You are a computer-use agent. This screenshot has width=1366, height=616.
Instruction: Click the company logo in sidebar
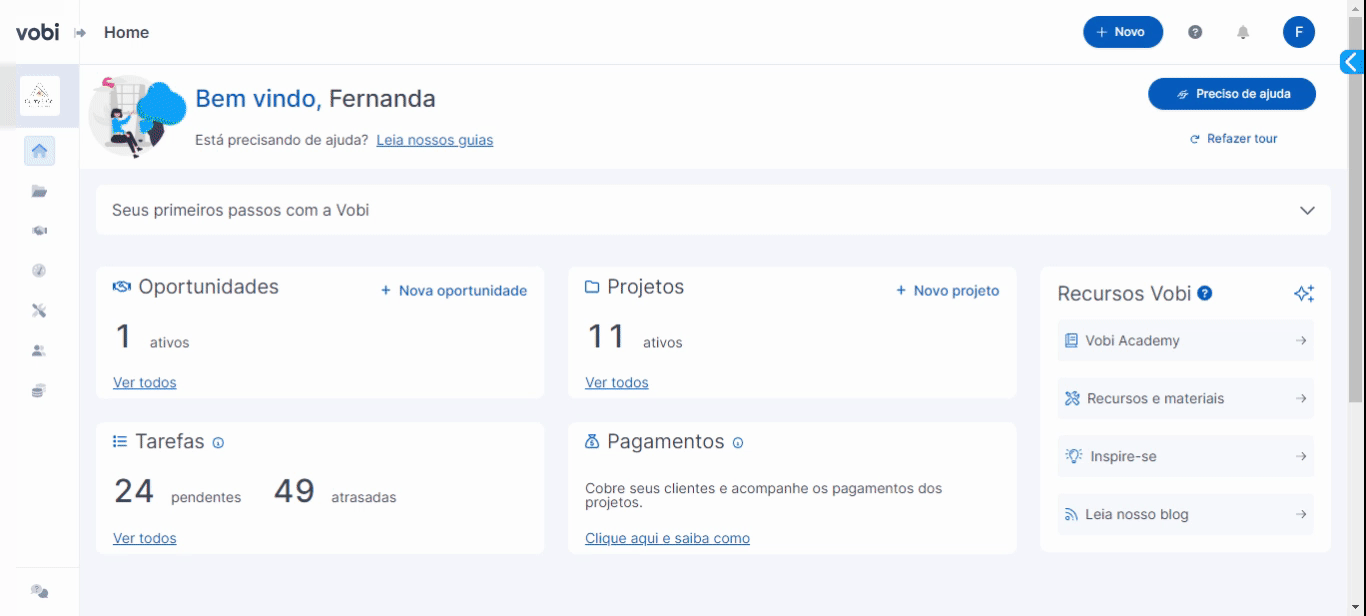click(x=40, y=96)
